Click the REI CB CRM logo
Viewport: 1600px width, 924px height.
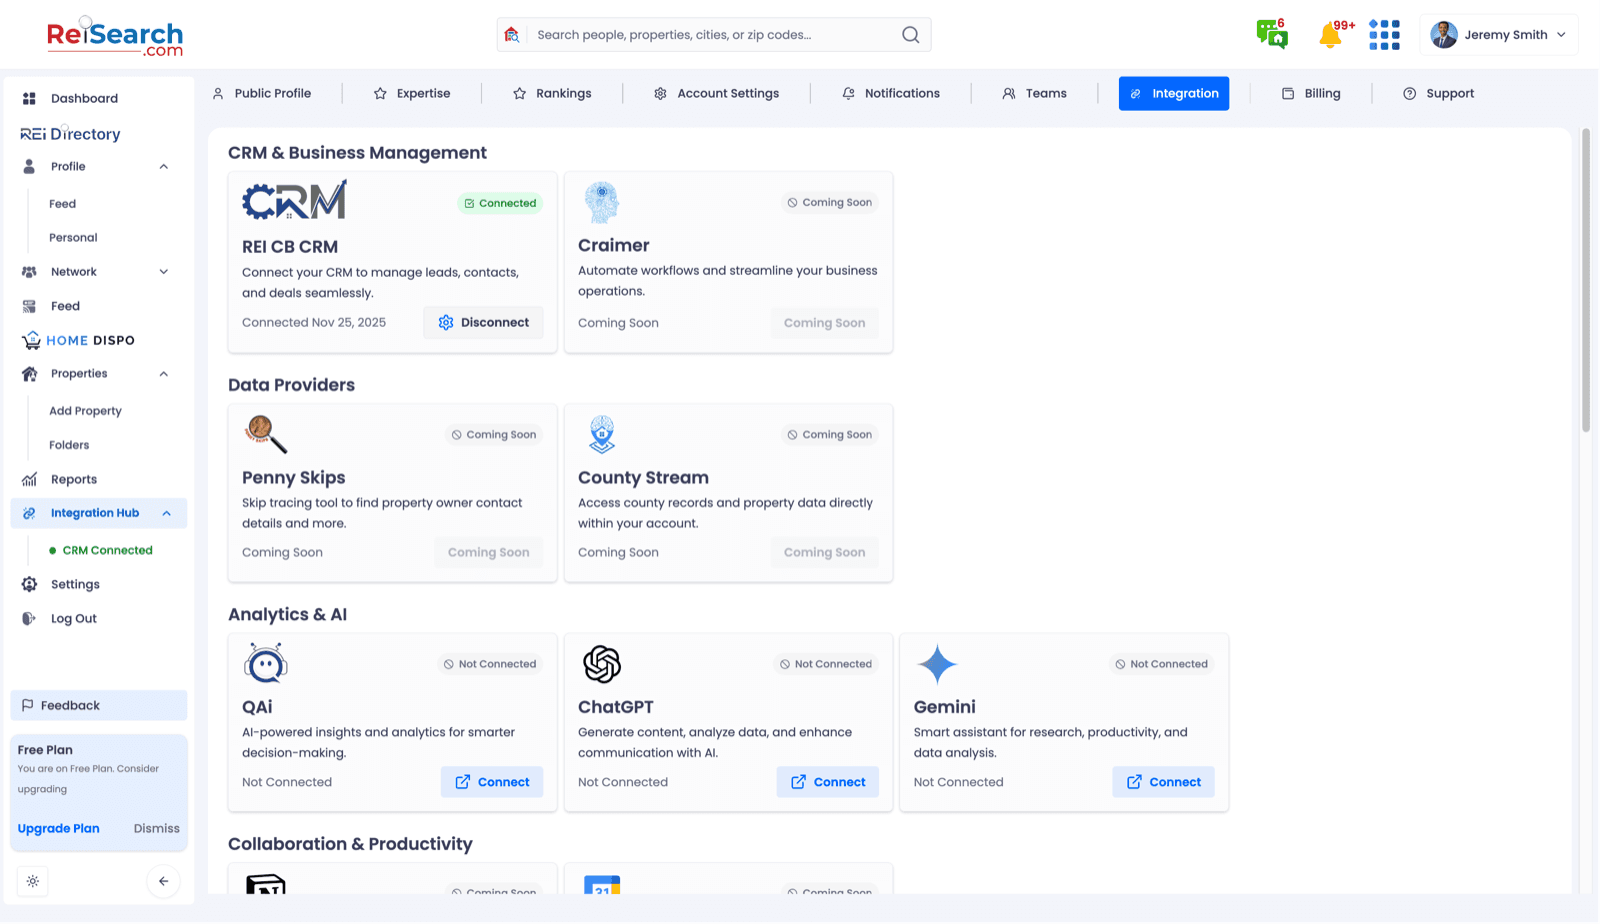tap(294, 200)
